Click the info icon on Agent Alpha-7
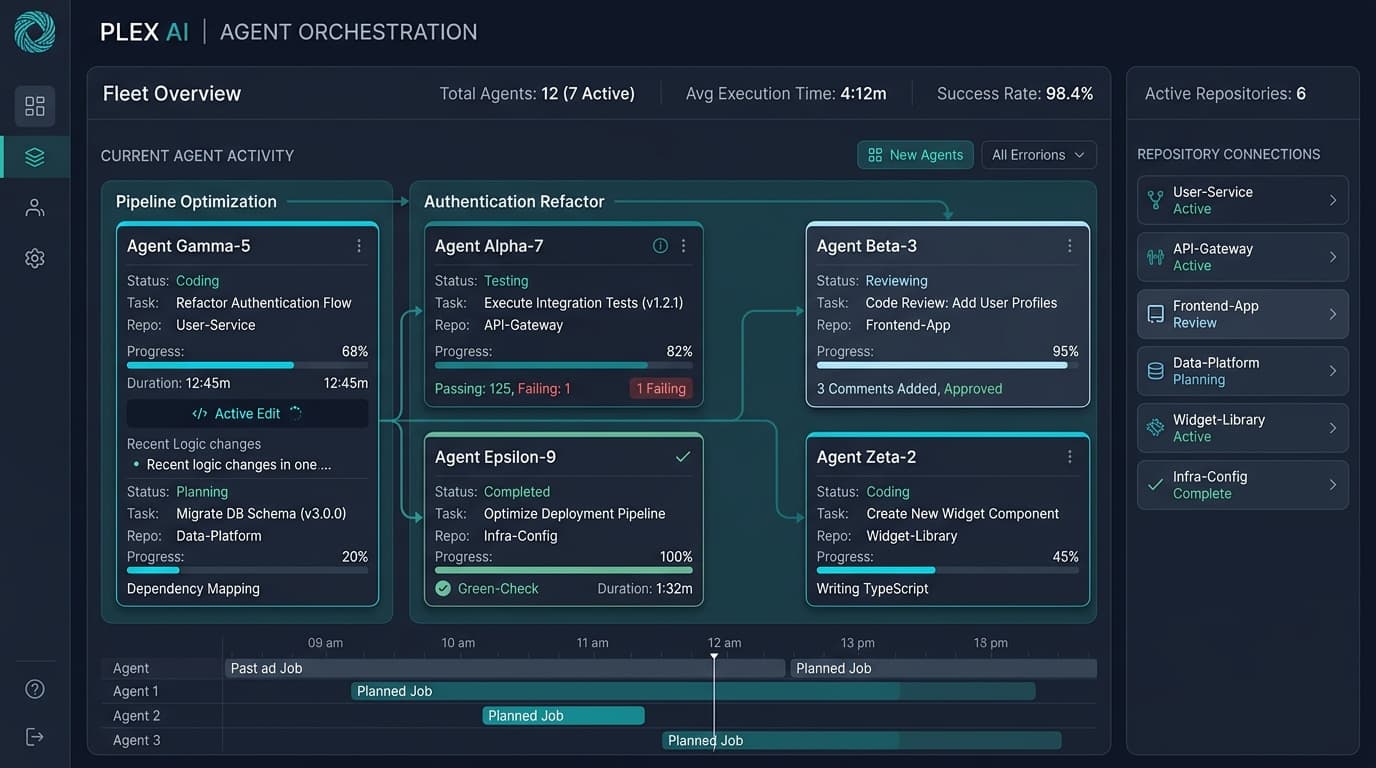The image size is (1376, 768). click(x=660, y=246)
